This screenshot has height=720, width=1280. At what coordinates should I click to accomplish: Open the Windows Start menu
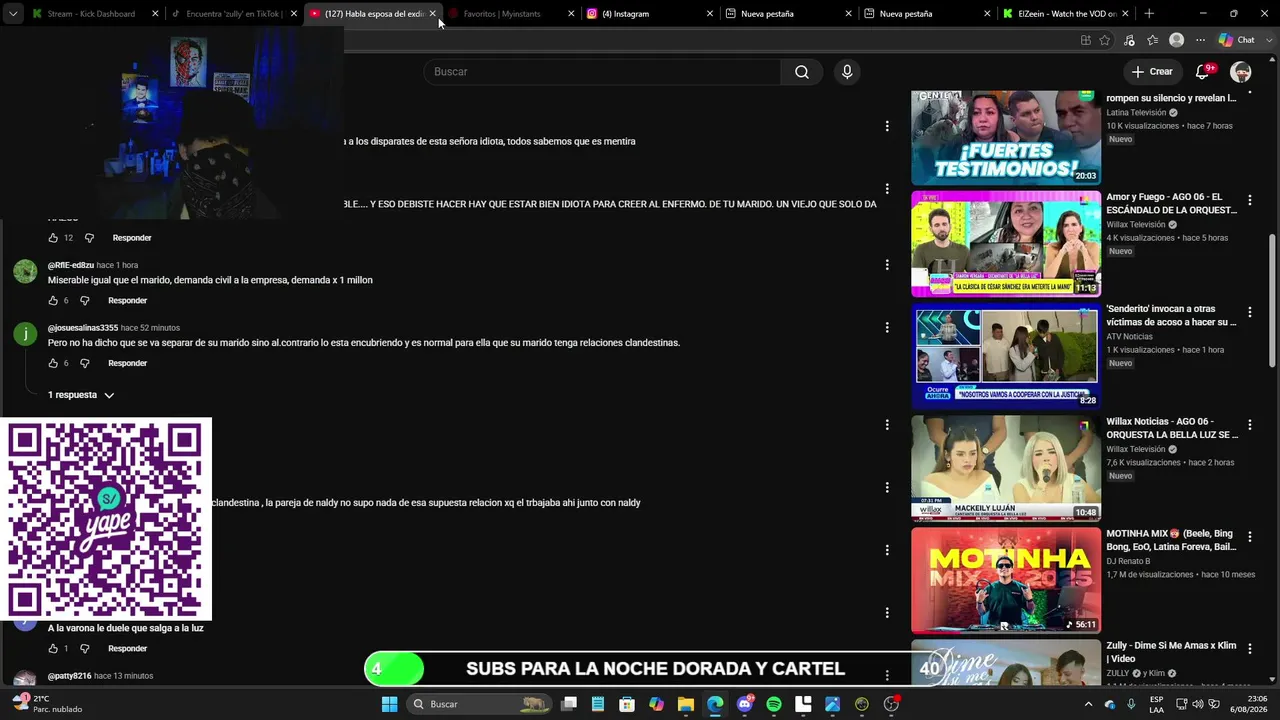tap(389, 704)
